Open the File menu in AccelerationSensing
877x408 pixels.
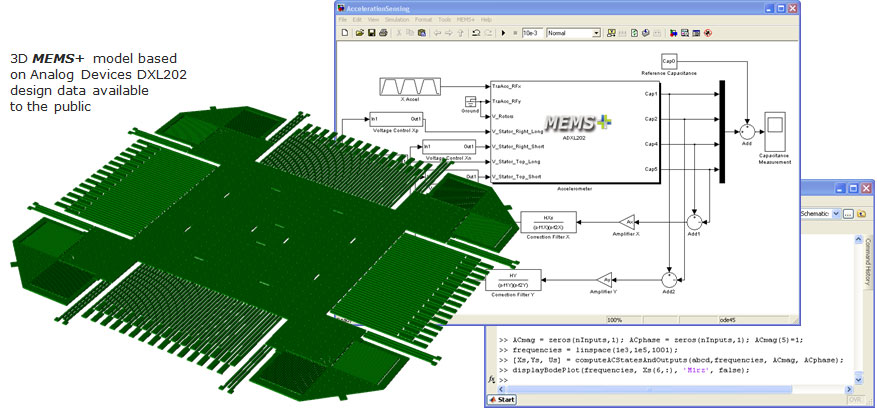pyautogui.click(x=342, y=19)
